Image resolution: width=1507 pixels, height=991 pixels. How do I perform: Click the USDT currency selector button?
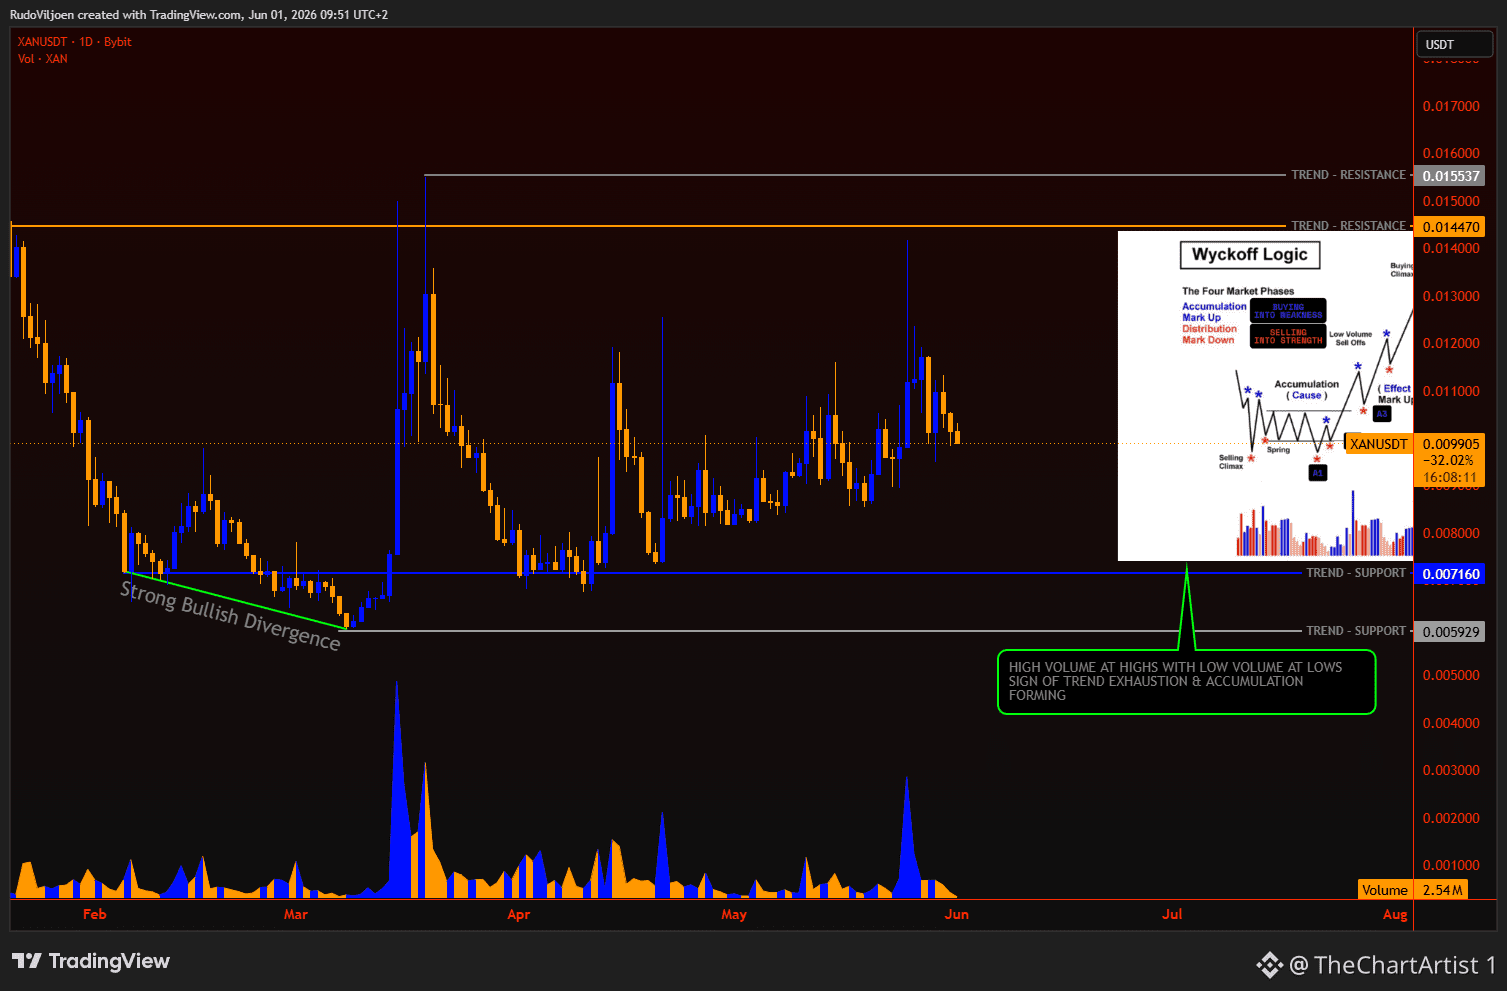[1453, 44]
